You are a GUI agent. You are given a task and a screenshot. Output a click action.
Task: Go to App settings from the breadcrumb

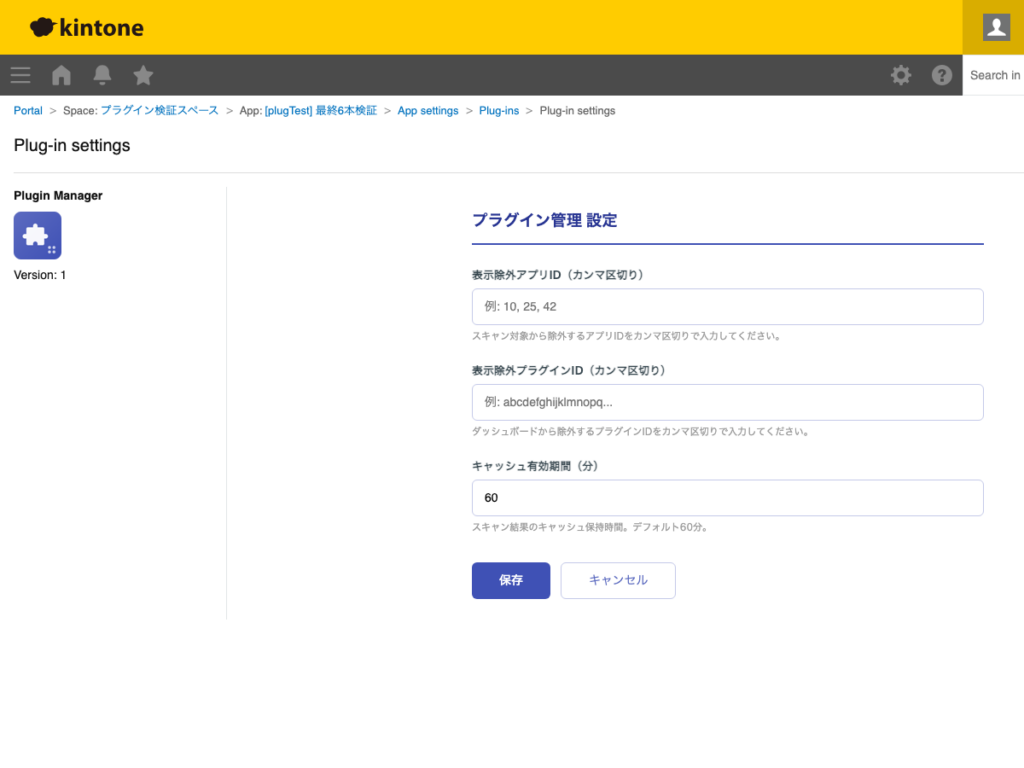[428, 110]
